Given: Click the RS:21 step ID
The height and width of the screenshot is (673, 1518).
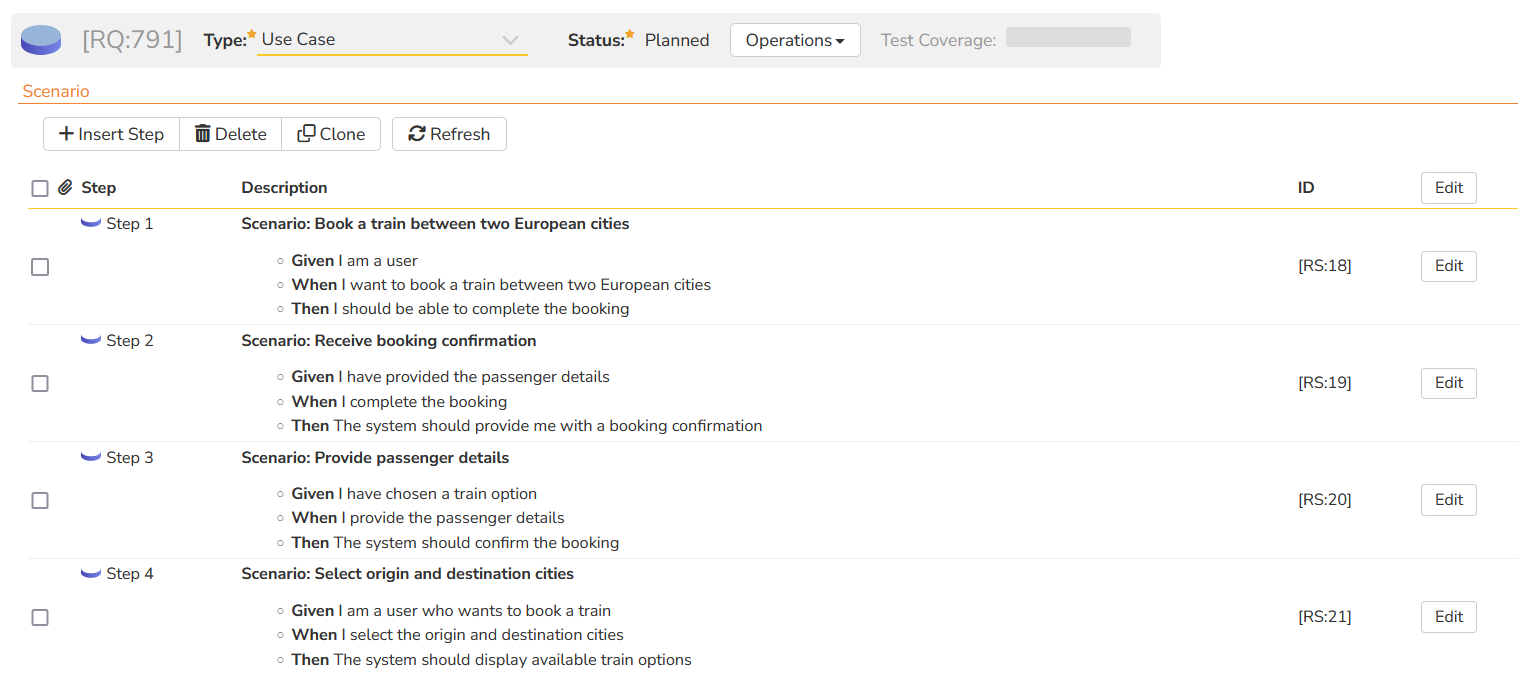Looking at the screenshot, I should pos(1324,617).
